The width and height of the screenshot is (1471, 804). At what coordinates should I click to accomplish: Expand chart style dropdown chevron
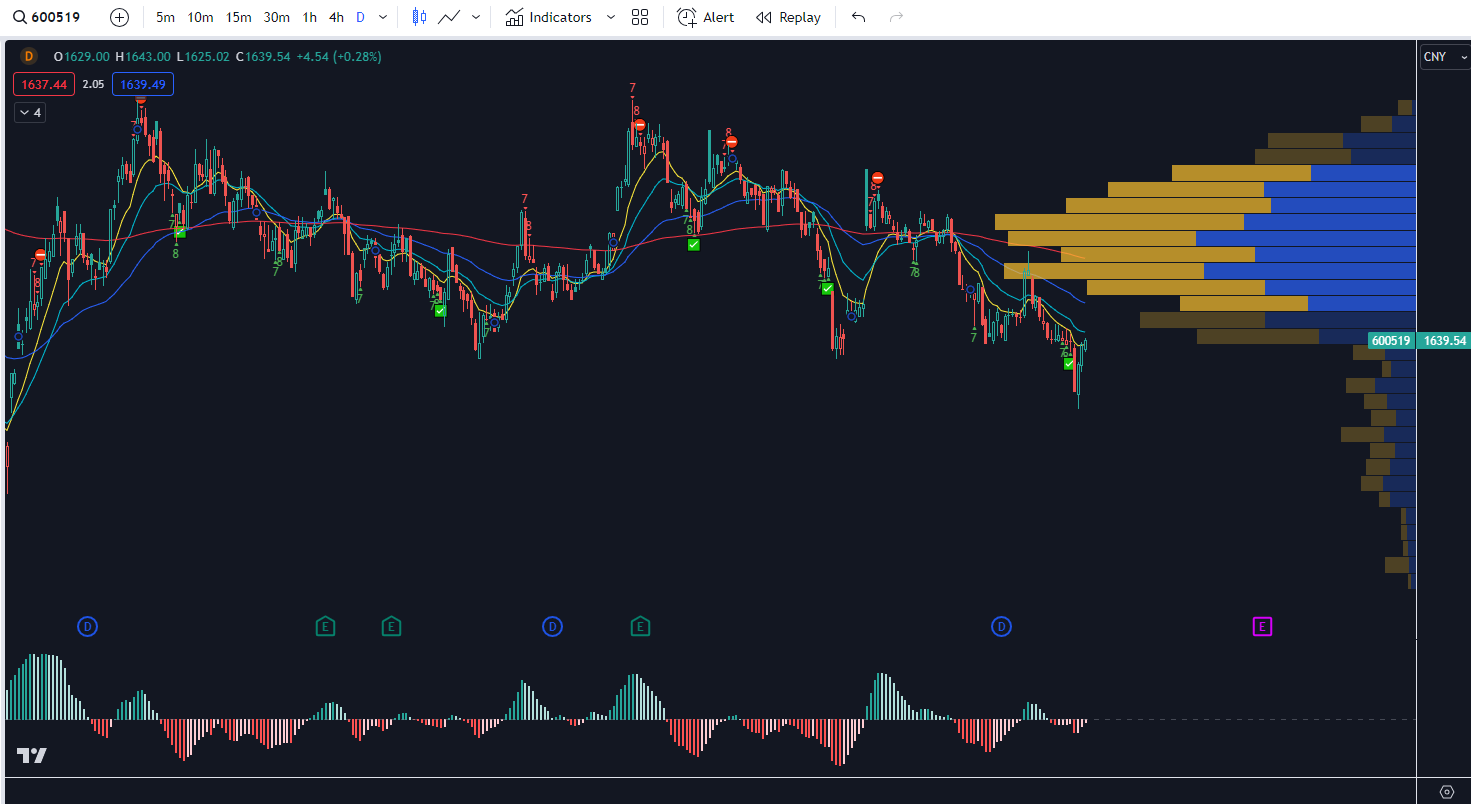(475, 17)
